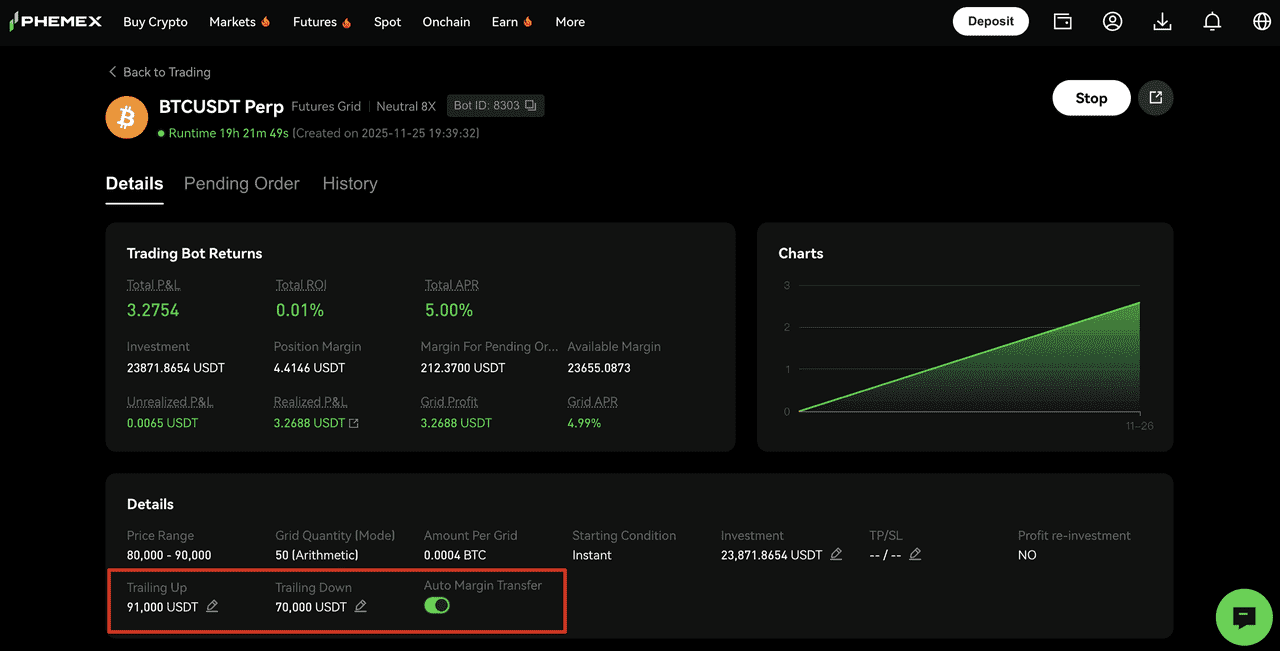Switch to the Pending Order tab
The width and height of the screenshot is (1280, 651).
pyautogui.click(x=241, y=184)
